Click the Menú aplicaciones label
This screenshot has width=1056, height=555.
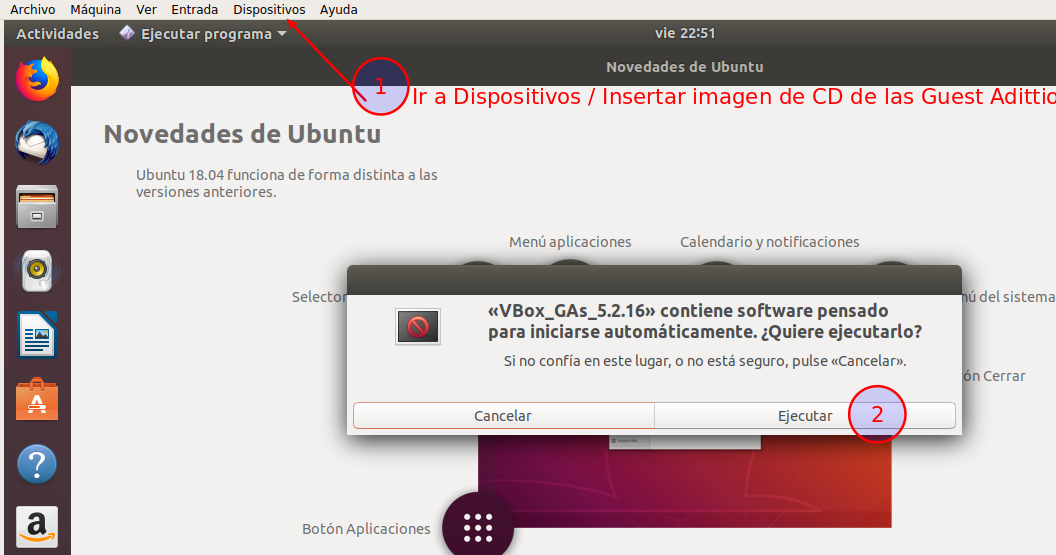click(x=570, y=242)
